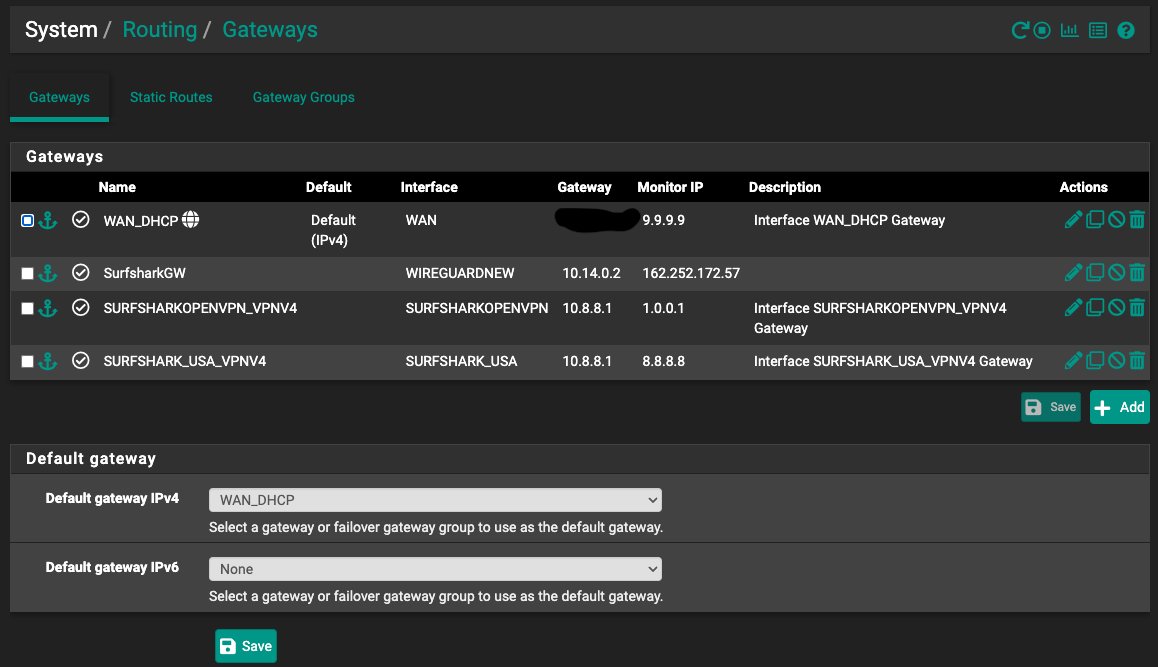Switch to the Gateway Groups tab
The width and height of the screenshot is (1158, 667).
304,98
